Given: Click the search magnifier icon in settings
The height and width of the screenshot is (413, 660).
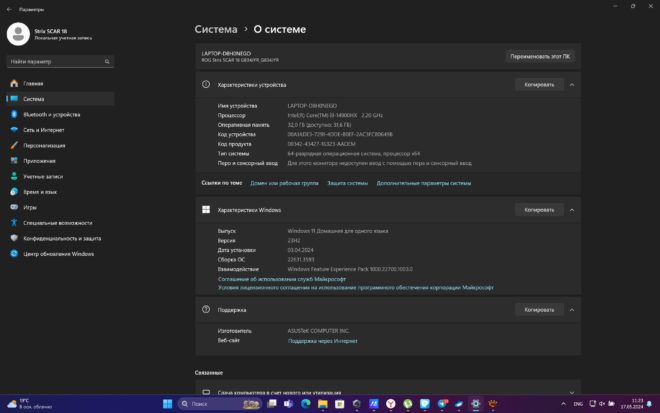Looking at the screenshot, I should 107,61.
